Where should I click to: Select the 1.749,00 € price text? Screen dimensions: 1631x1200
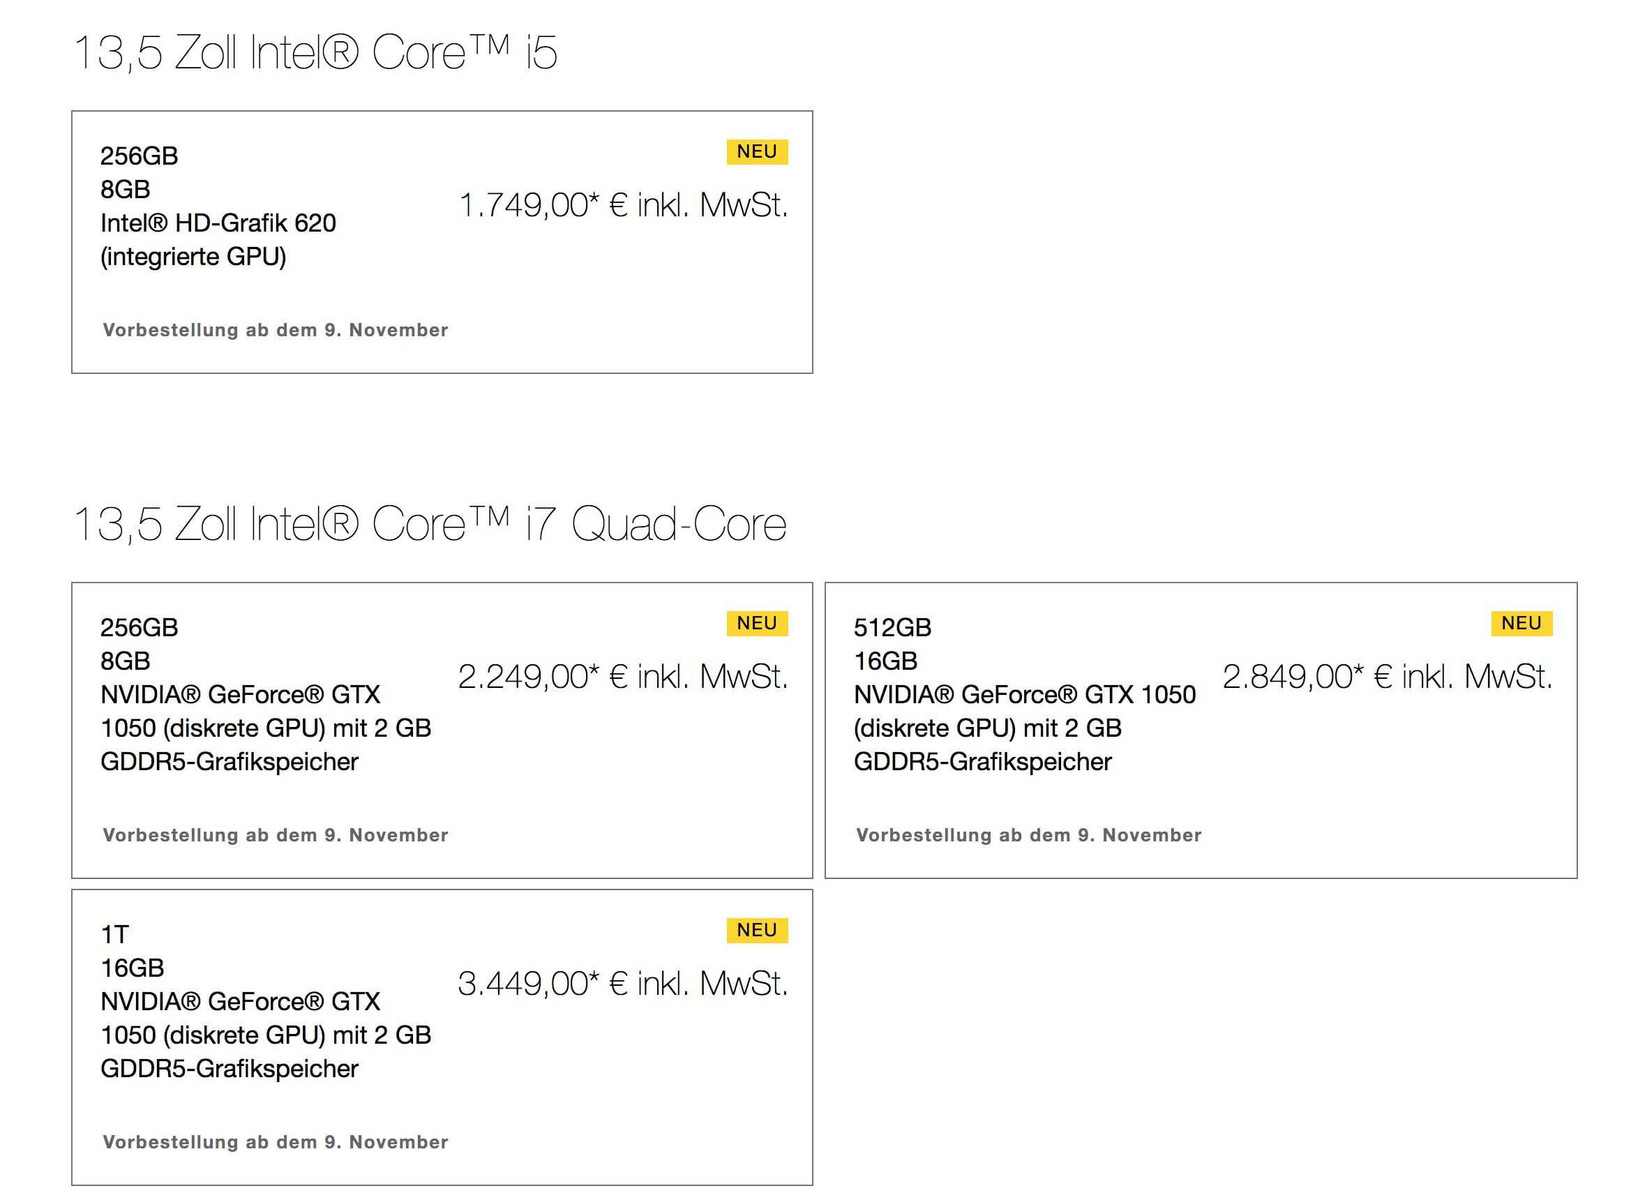coord(623,206)
